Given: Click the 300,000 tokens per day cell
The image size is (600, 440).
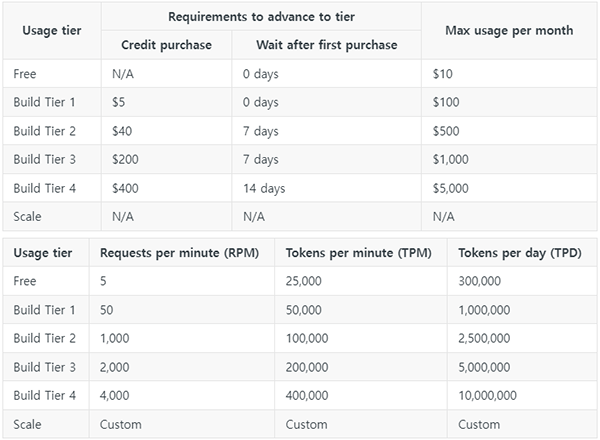Looking at the screenshot, I should coord(480,282).
